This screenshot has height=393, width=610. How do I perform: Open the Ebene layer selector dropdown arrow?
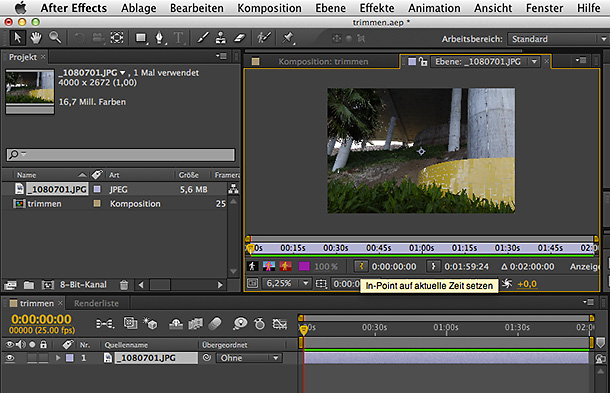click(x=534, y=61)
